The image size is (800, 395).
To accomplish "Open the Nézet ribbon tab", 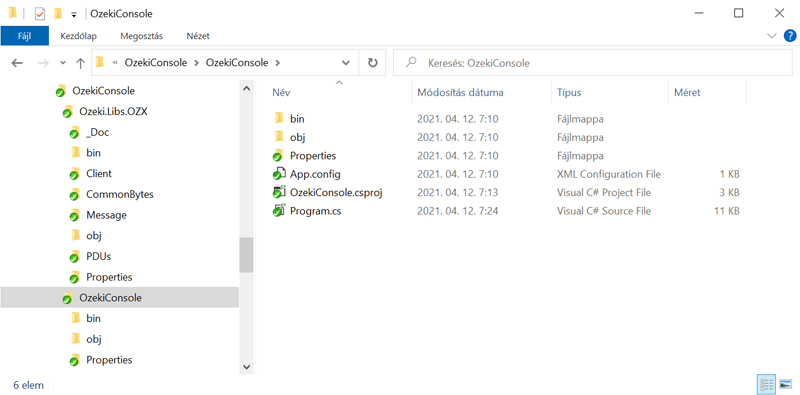I will 198,36.
